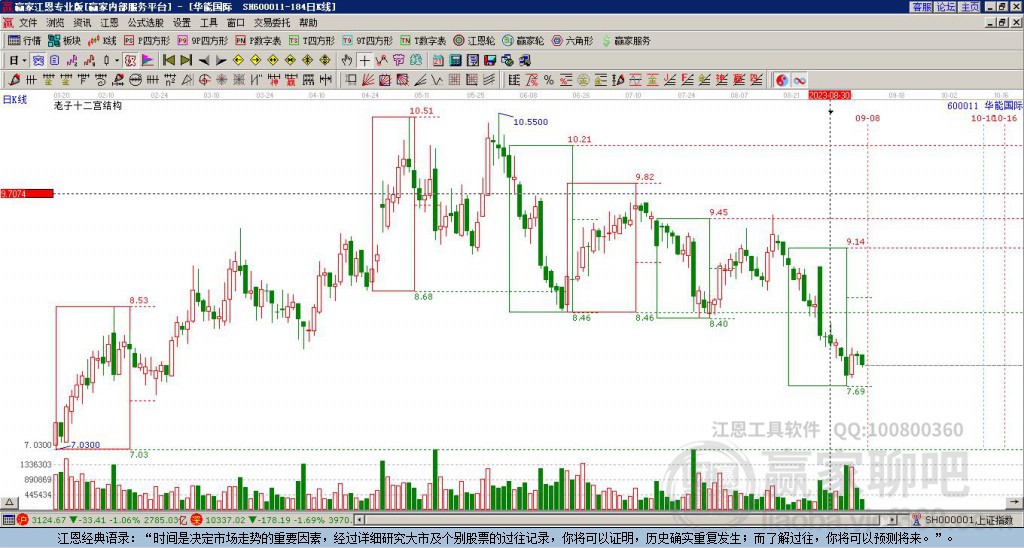1024x548 pixels.
Task: Open 赢家服务 service page
Action: point(626,40)
